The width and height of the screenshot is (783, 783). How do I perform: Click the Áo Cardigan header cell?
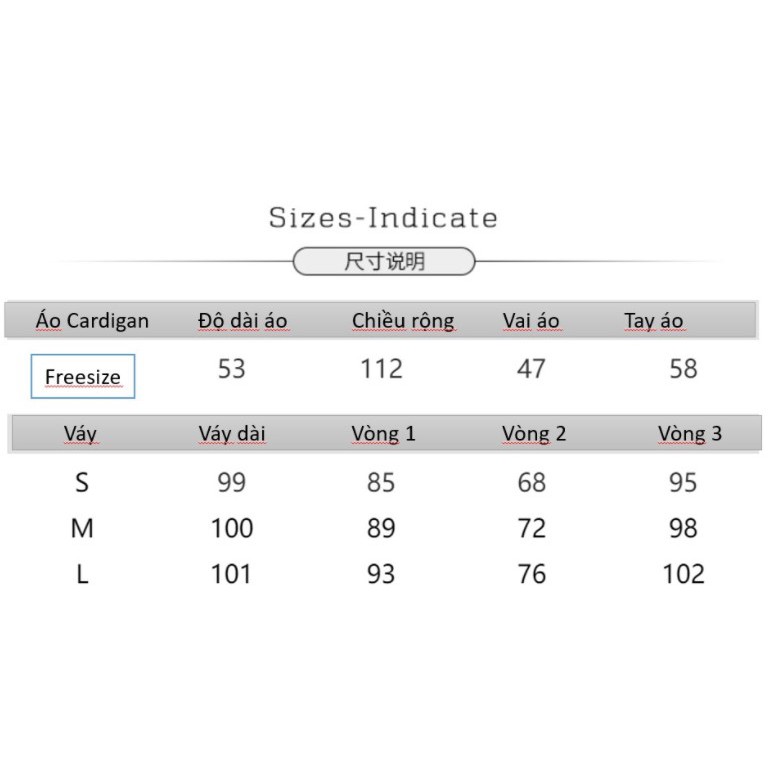click(92, 321)
